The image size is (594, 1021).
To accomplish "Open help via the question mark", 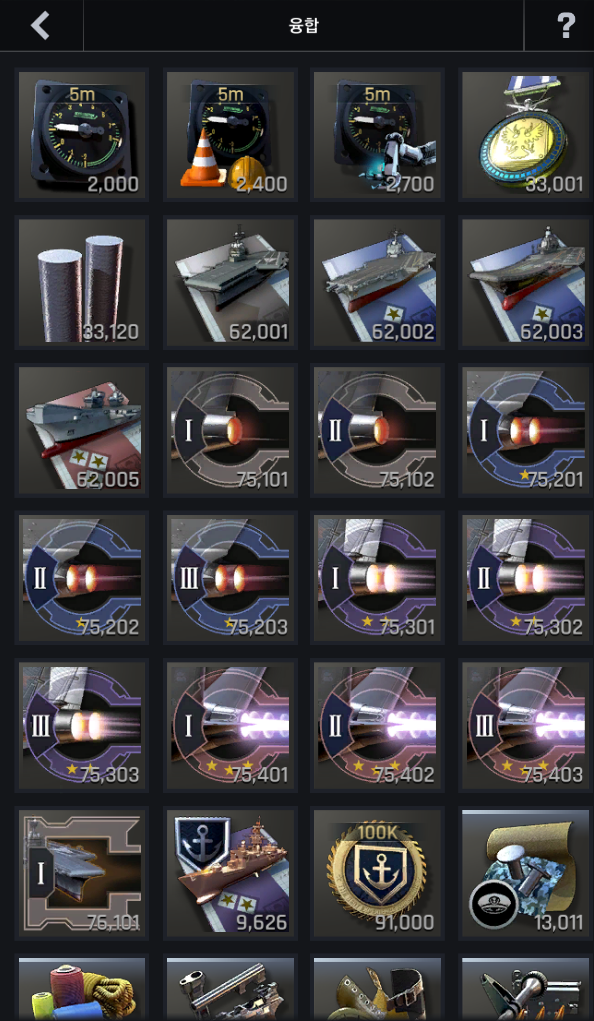I will pos(566,25).
